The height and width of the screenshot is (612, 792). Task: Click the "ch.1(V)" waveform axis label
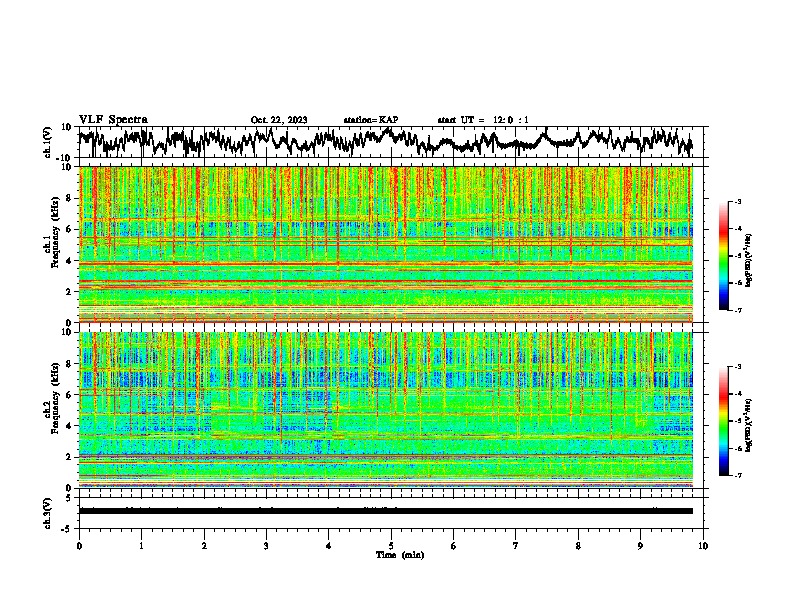[48, 142]
